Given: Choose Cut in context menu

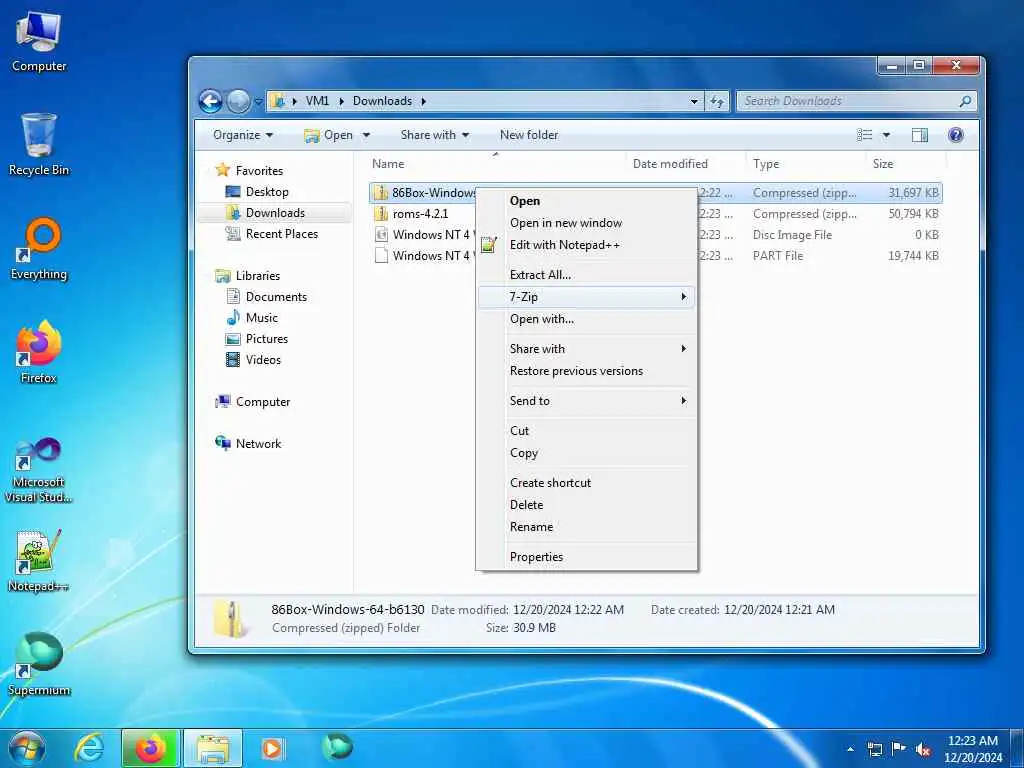Looking at the screenshot, I should (586, 431).
